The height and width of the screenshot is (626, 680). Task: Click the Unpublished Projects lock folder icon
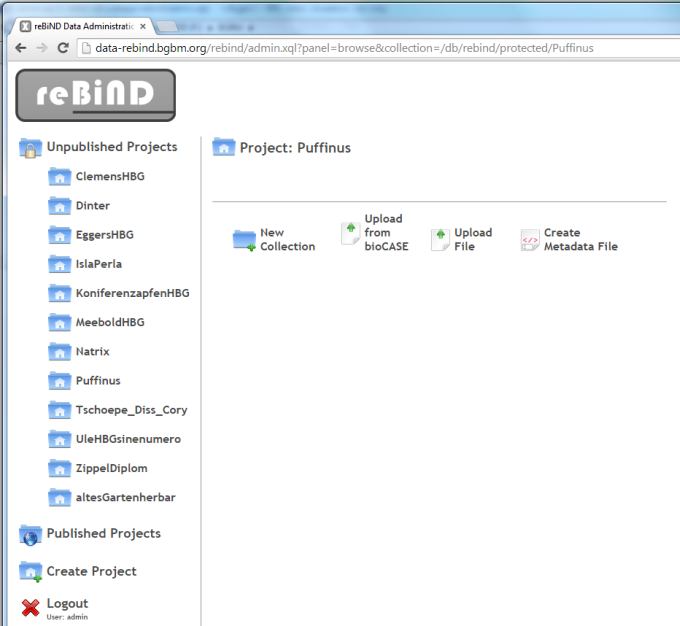pos(30,148)
